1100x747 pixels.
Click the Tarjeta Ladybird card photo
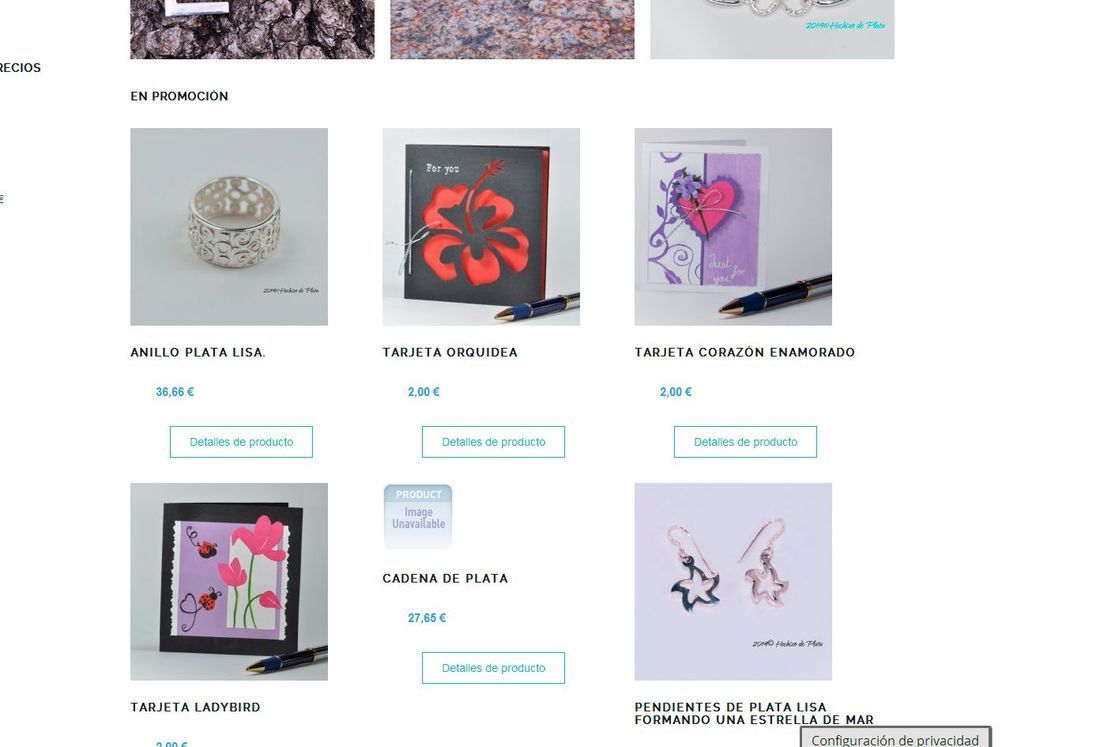[229, 581]
